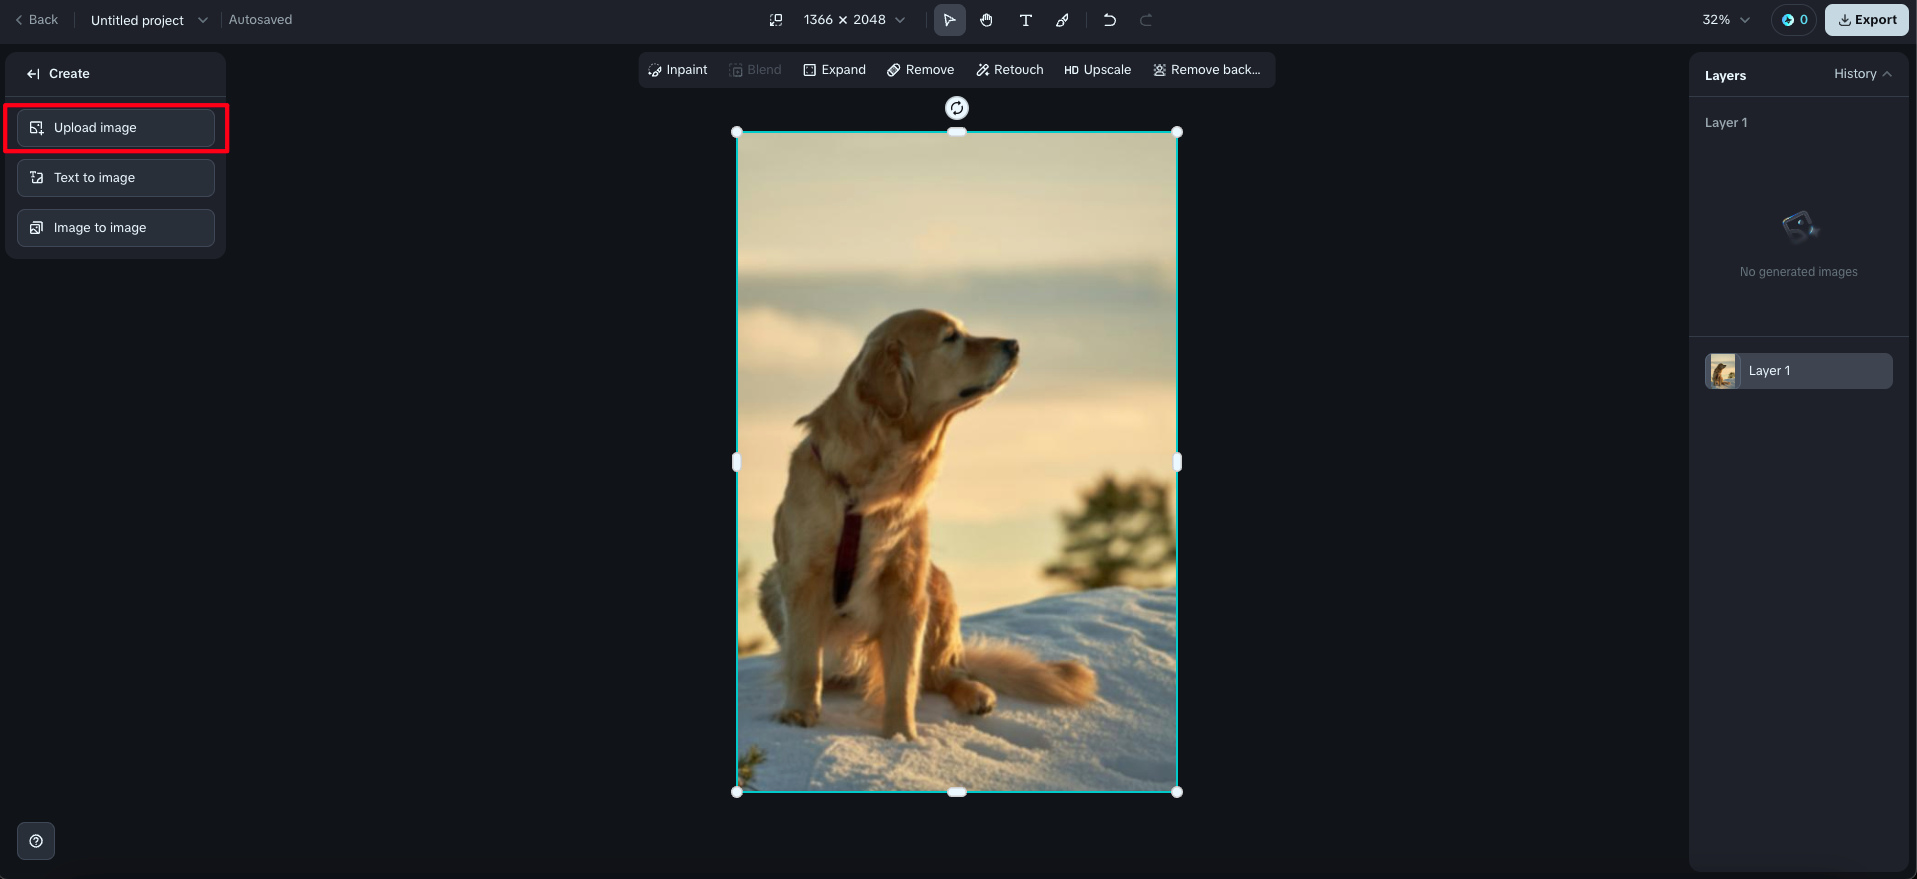The height and width of the screenshot is (879, 1917).
Task: Choose Expand from the image toolbar
Action: pos(834,70)
